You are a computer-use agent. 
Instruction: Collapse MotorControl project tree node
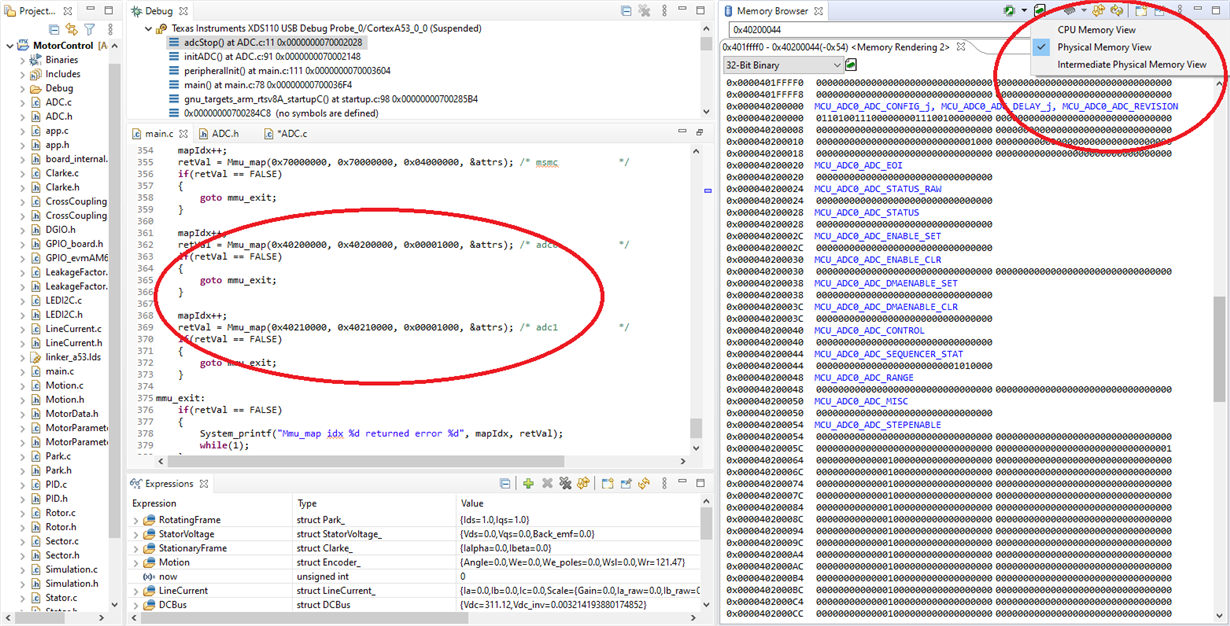click(9, 46)
